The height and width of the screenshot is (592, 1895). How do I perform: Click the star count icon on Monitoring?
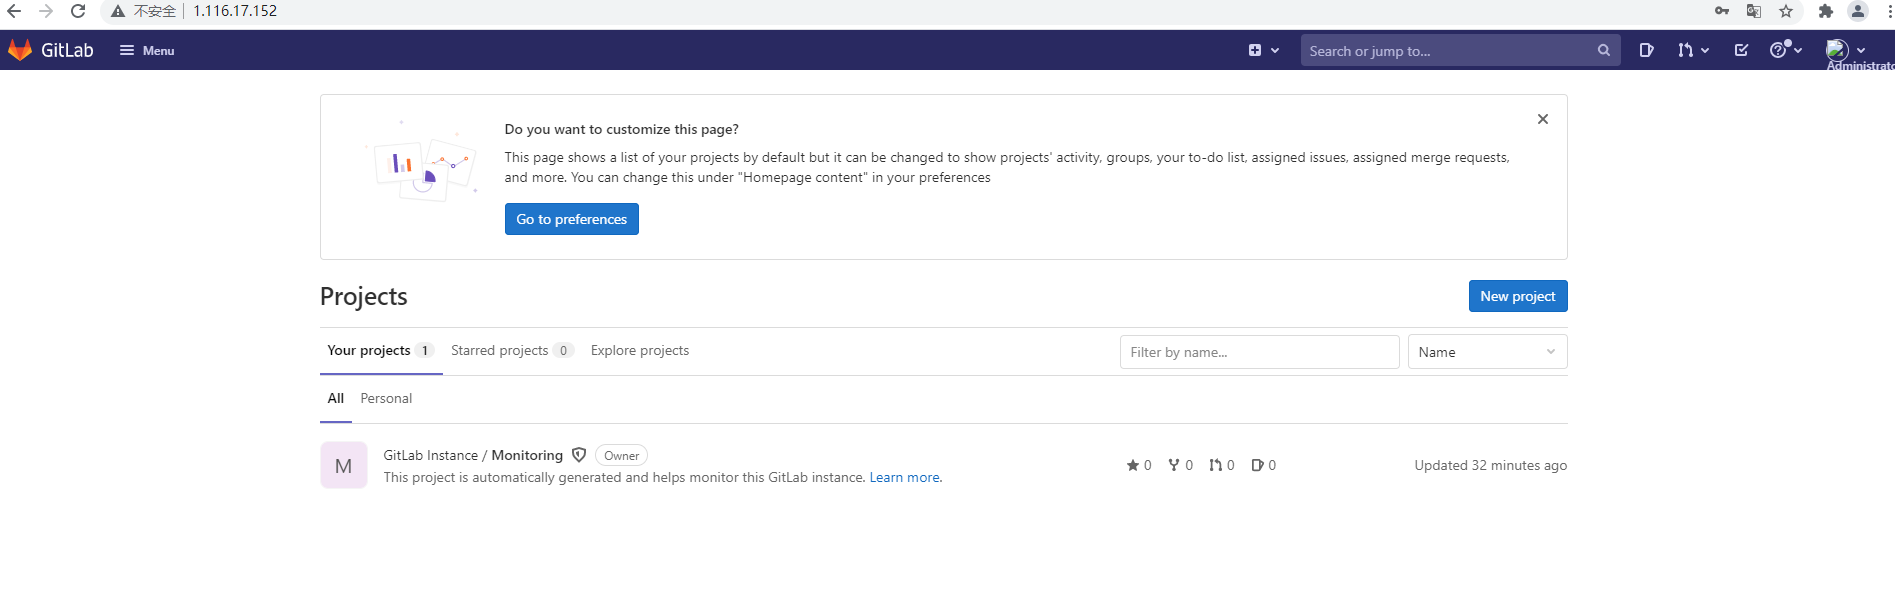1133,465
